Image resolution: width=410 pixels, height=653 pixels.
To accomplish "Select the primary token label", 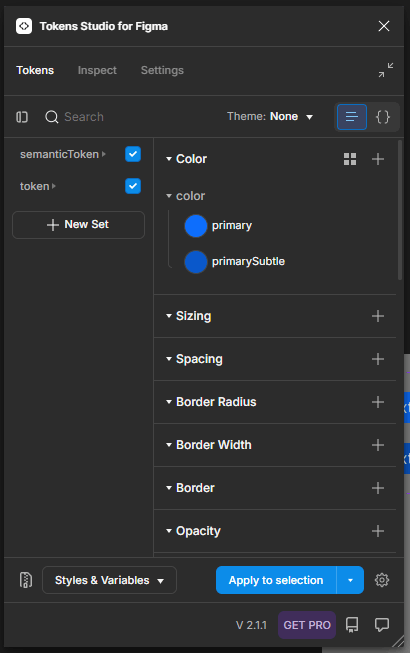I will click(232, 226).
